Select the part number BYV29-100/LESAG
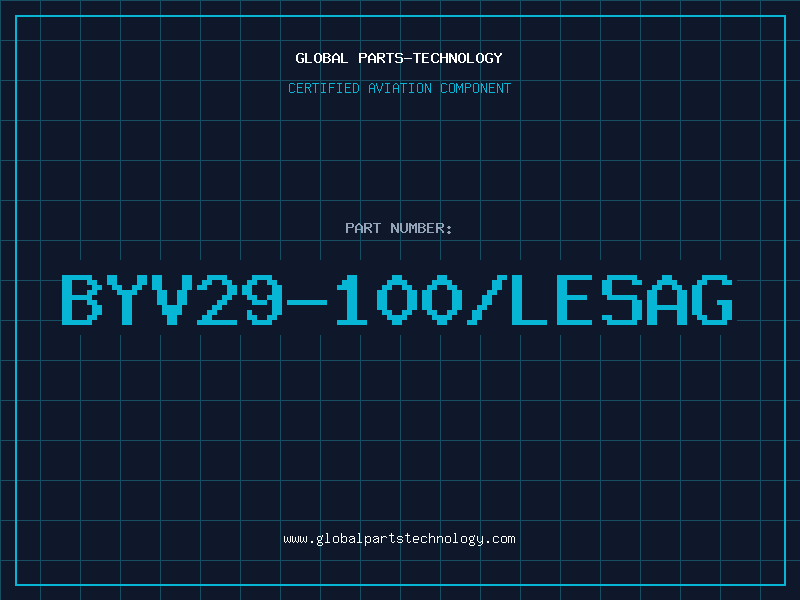This screenshot has height=600, width=800. (397, 300)
